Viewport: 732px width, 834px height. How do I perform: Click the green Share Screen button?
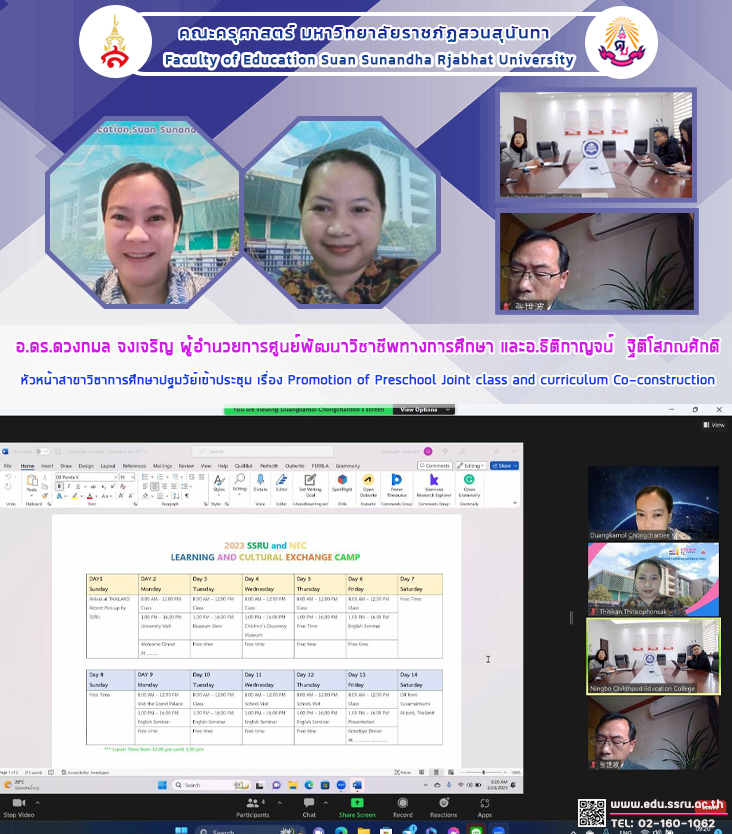click(357, 803)
